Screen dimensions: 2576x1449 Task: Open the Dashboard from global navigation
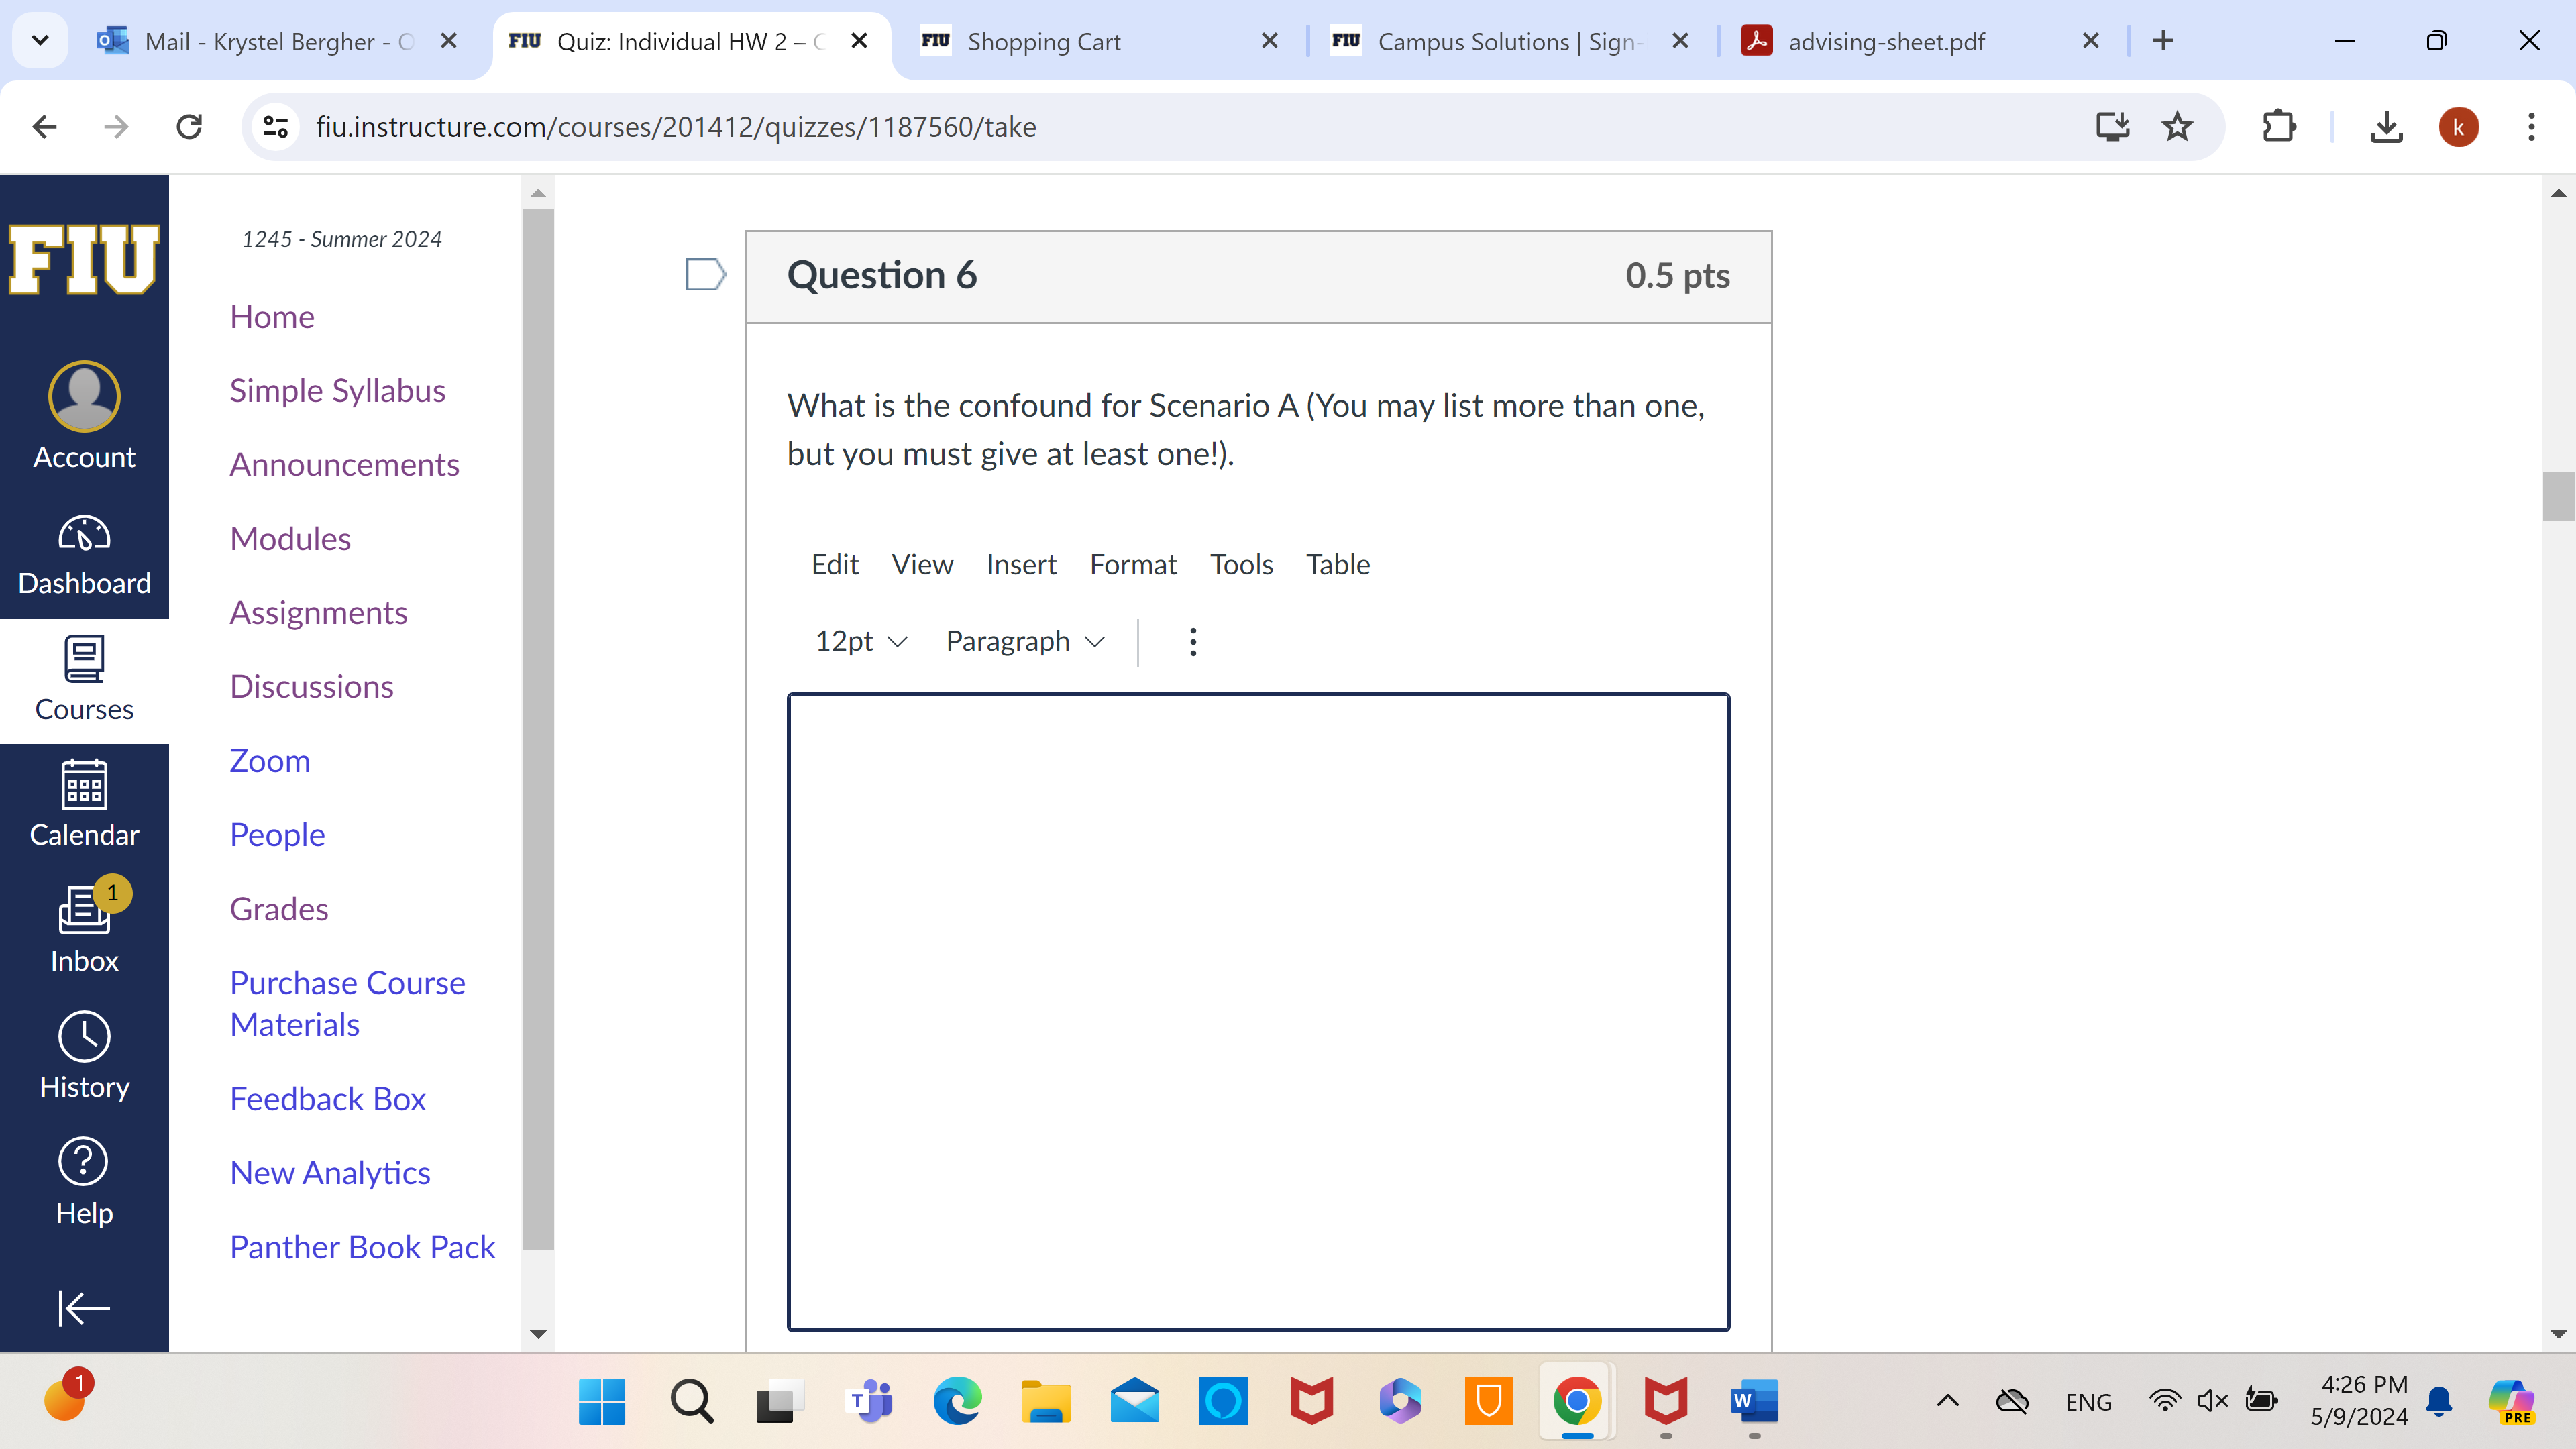[x=84, y=556]
